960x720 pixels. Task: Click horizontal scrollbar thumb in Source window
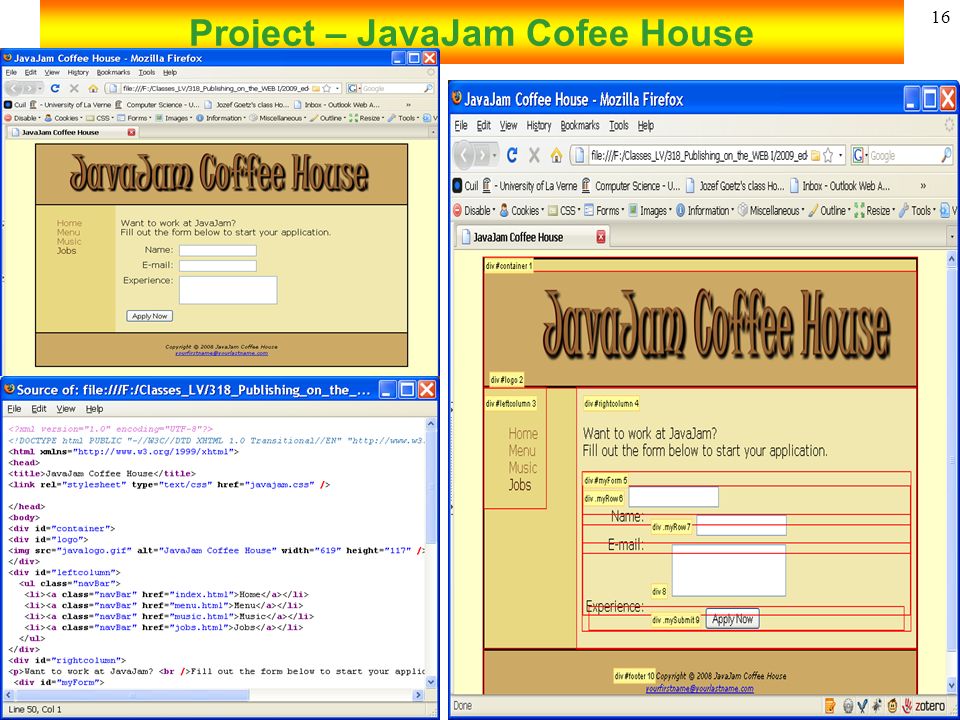[x=132, y=695]
